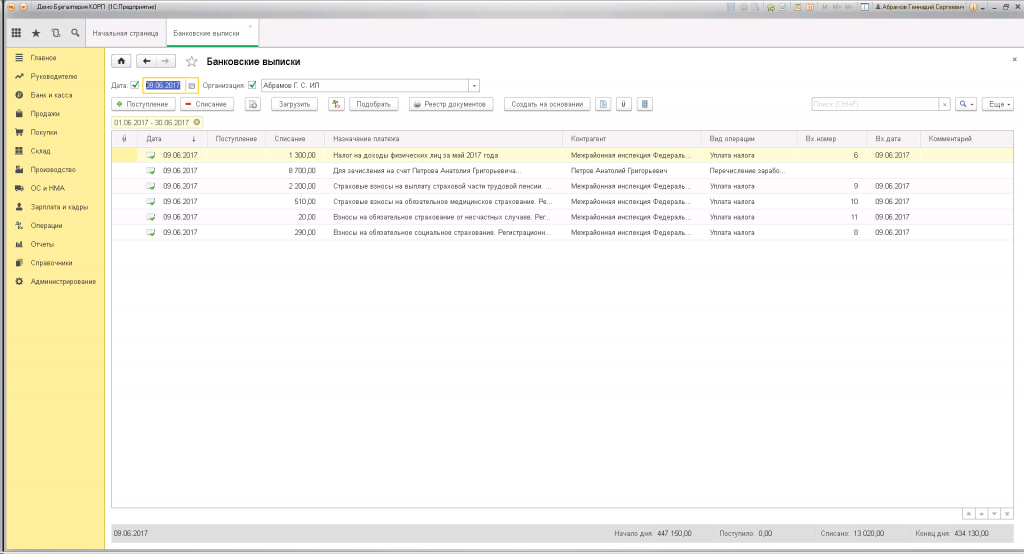Switch to the Начальная страница tab
Image resolution: width=1024 pixels, height=554 pixels.
tap(125, 33)
